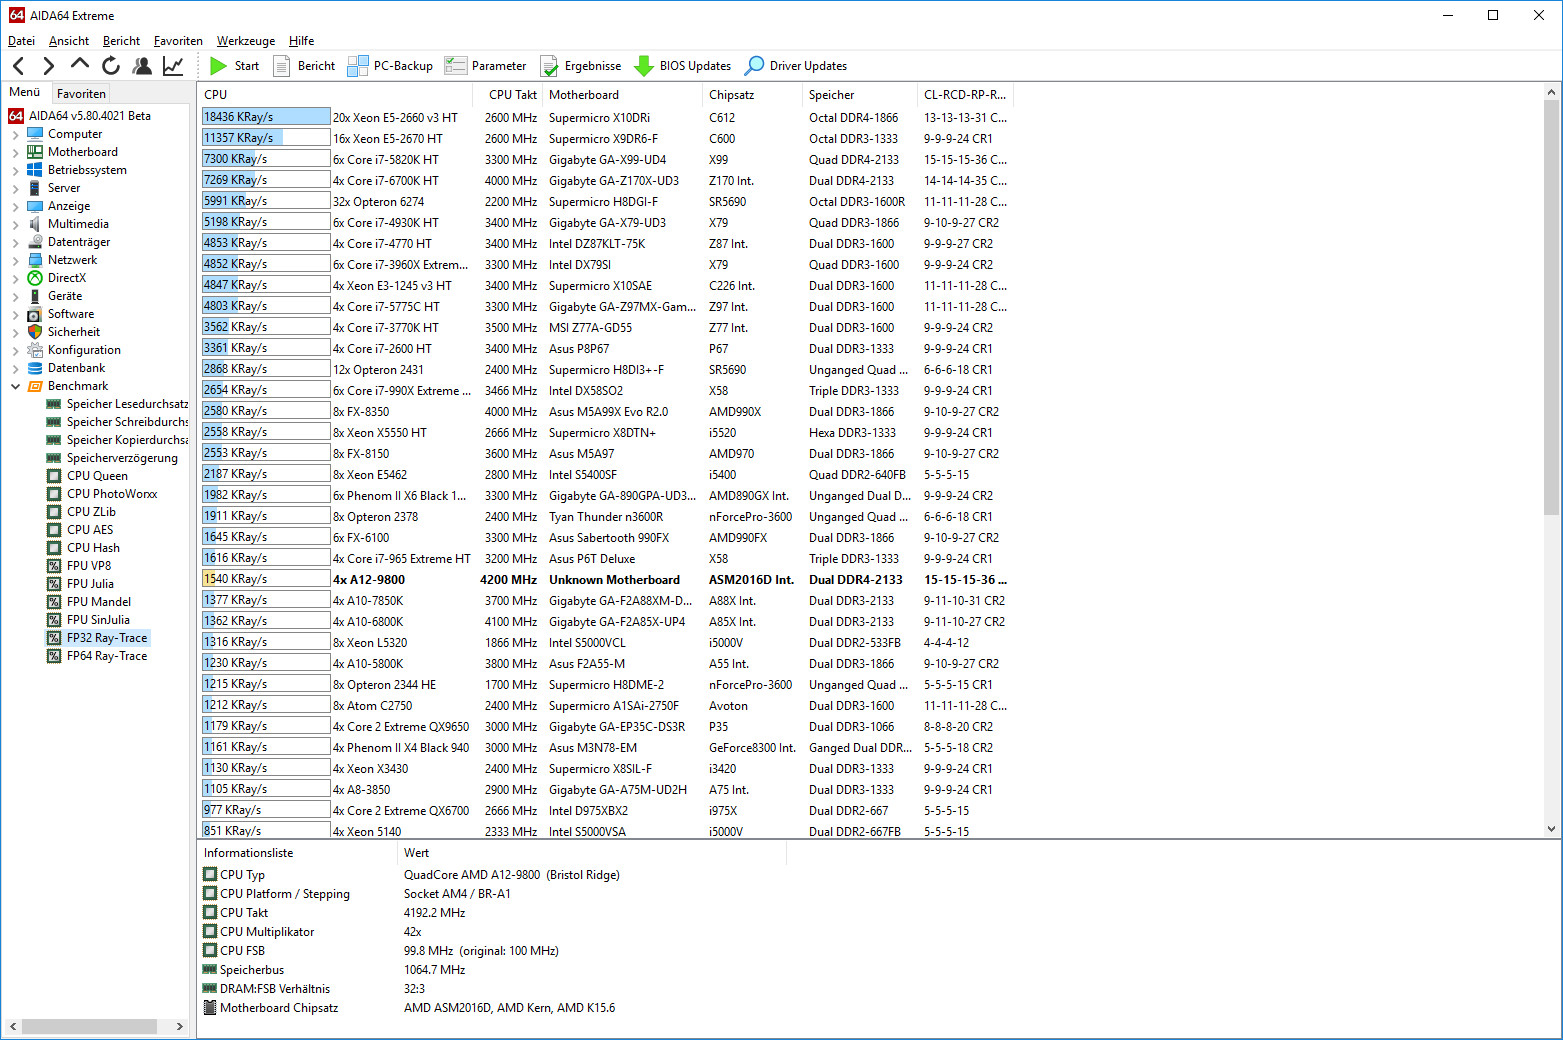Open Driver Updates search
Viewport: 1563px width, 1040px height.
[x=796, y=66]
